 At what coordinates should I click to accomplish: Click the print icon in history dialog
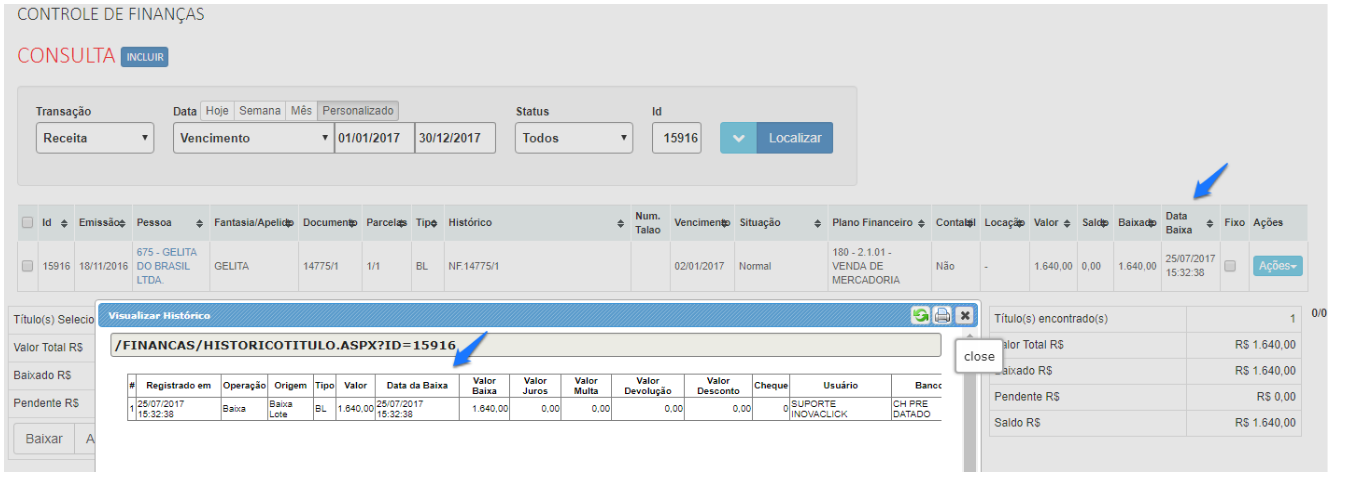point(942,315)
